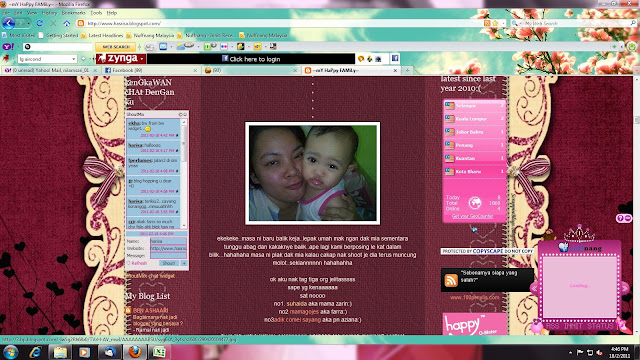
Task: Open the dropdown next to mail icon
Action: (171, 47)
